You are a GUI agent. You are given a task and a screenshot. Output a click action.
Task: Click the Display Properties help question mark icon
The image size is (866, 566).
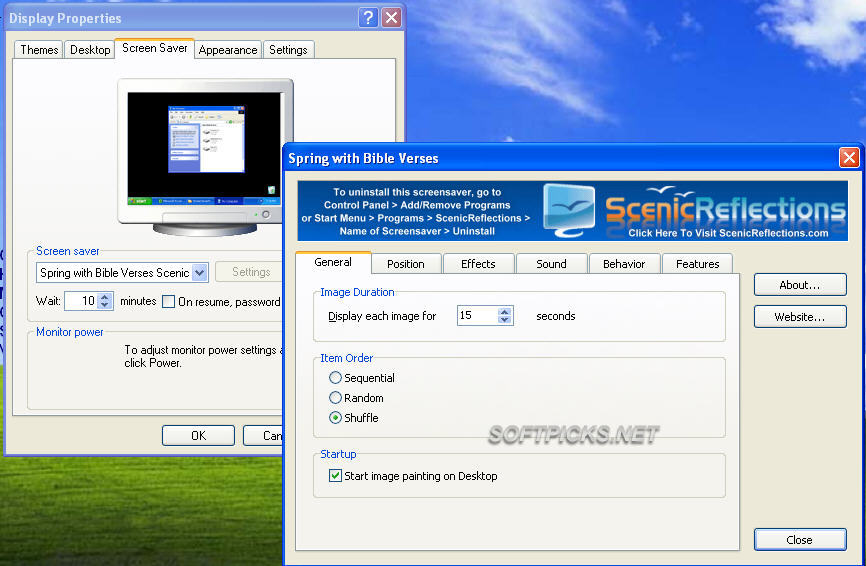point(369,18)
